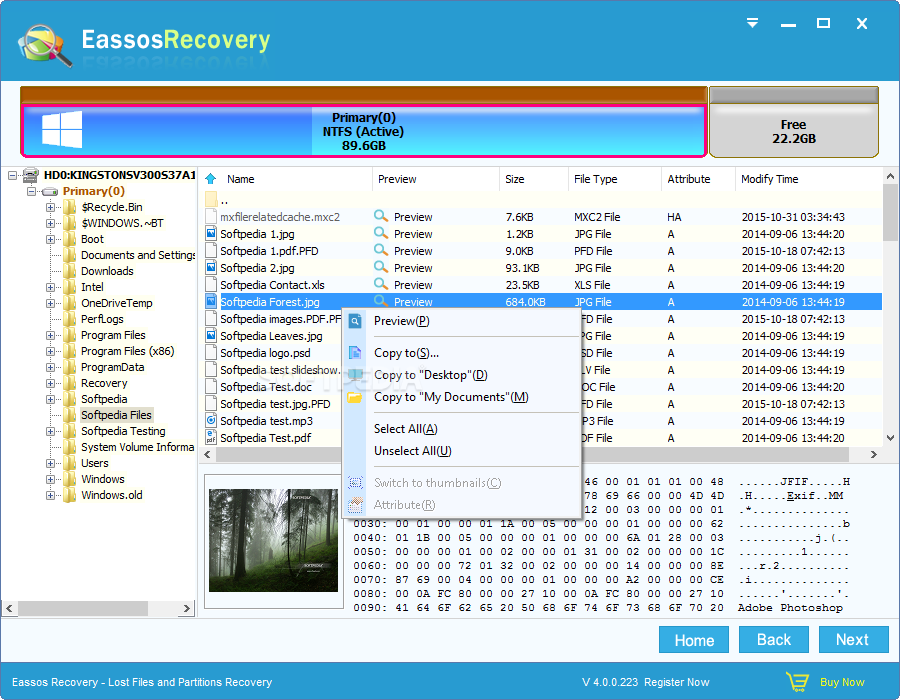
Task: Expand the Users folder node
Action: [51, 463]
